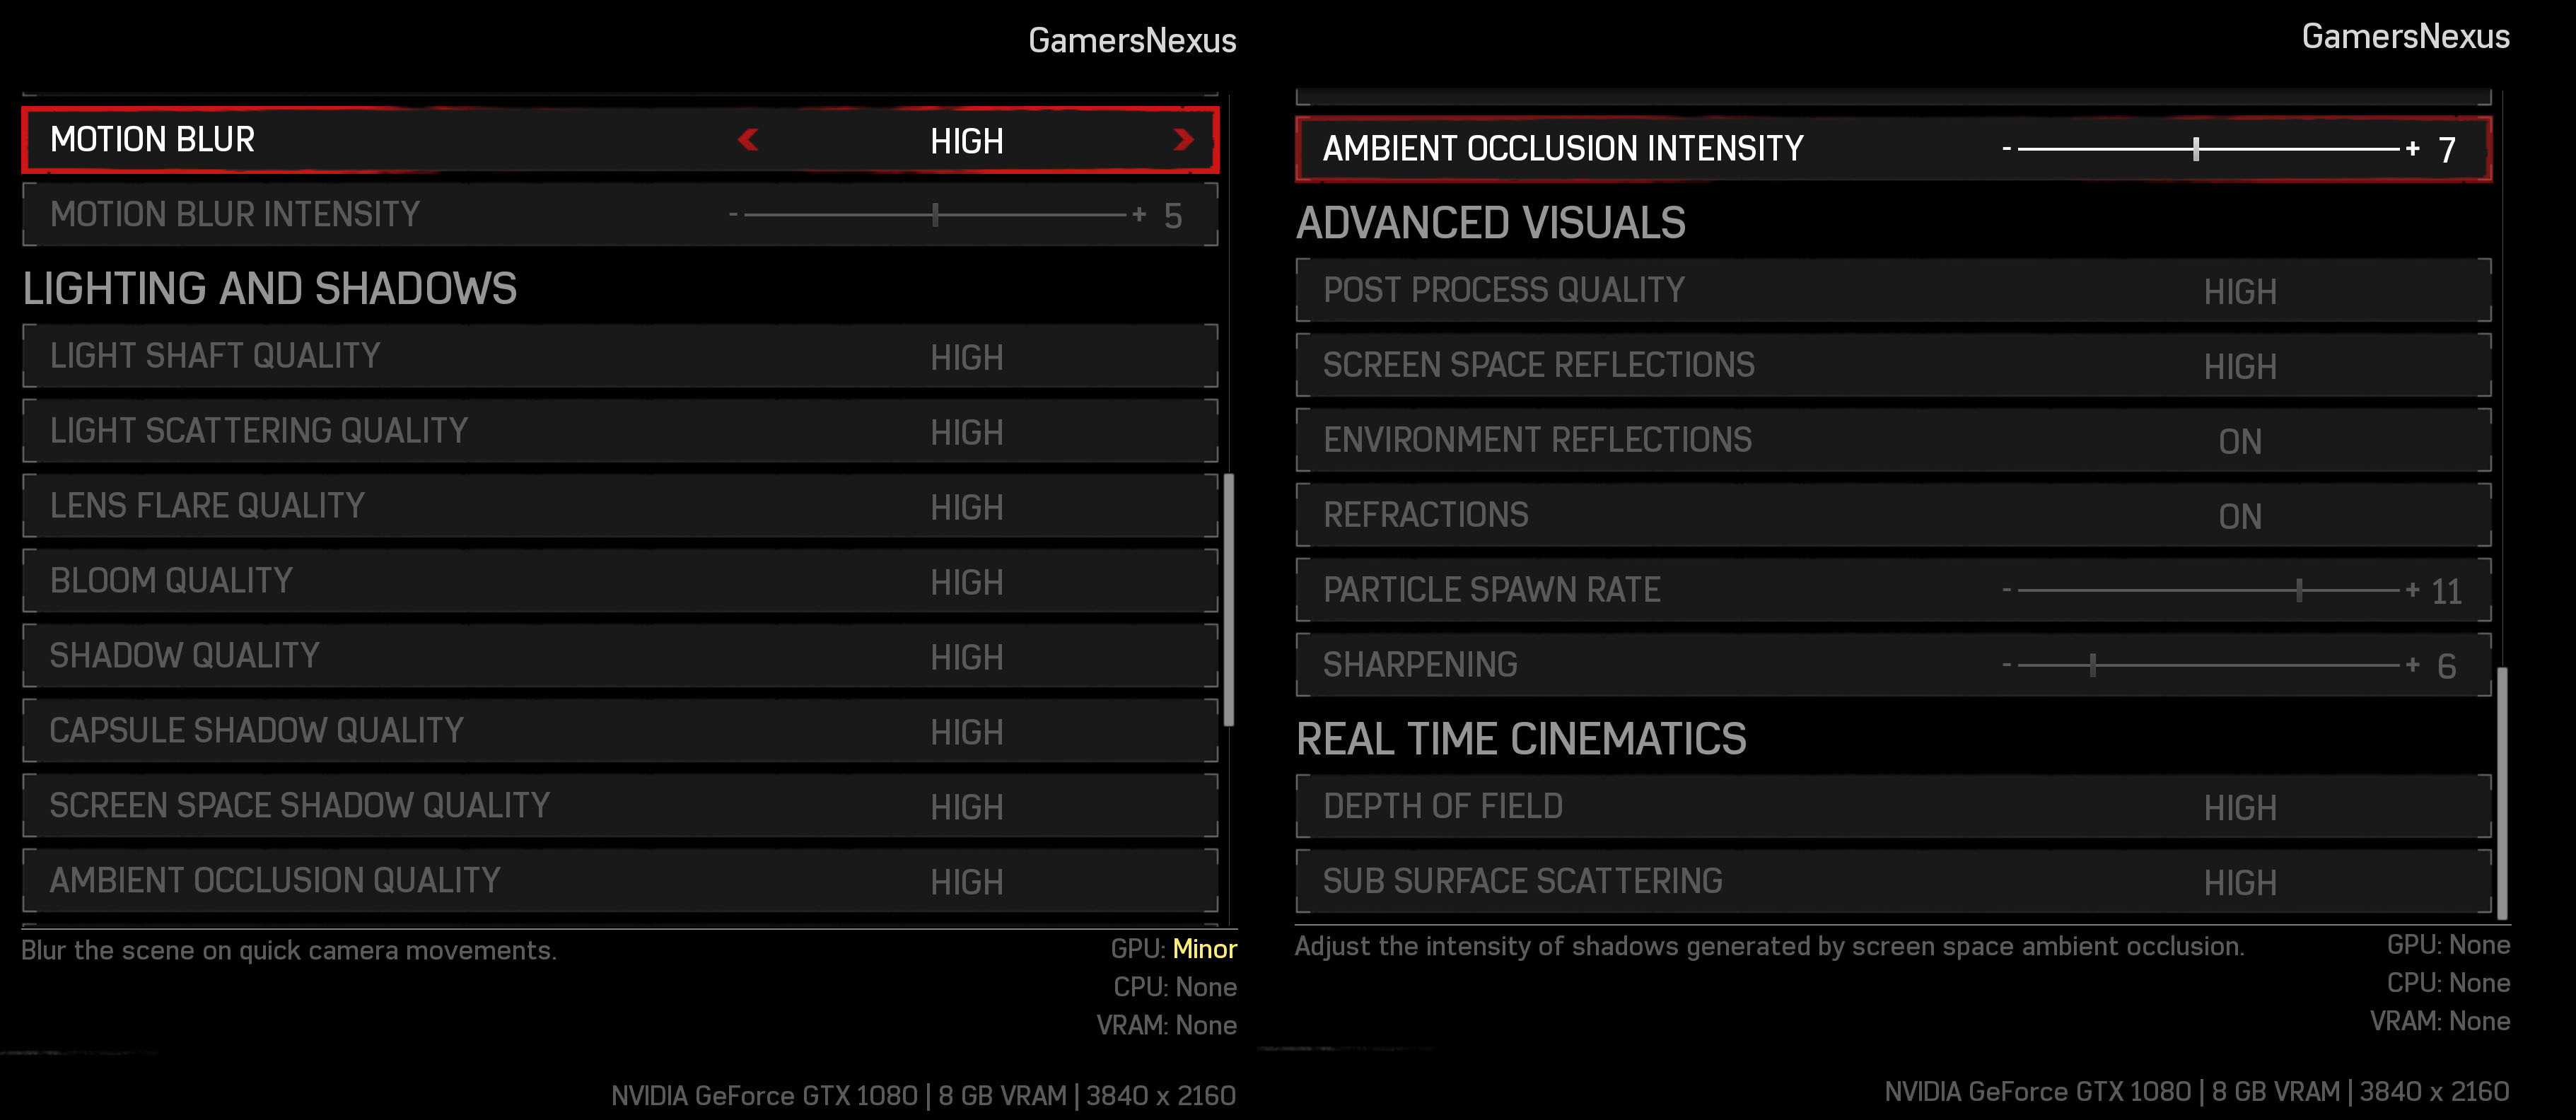Click the left settings panel scrollbar

pyautogui.click(x=1229, y=600)
